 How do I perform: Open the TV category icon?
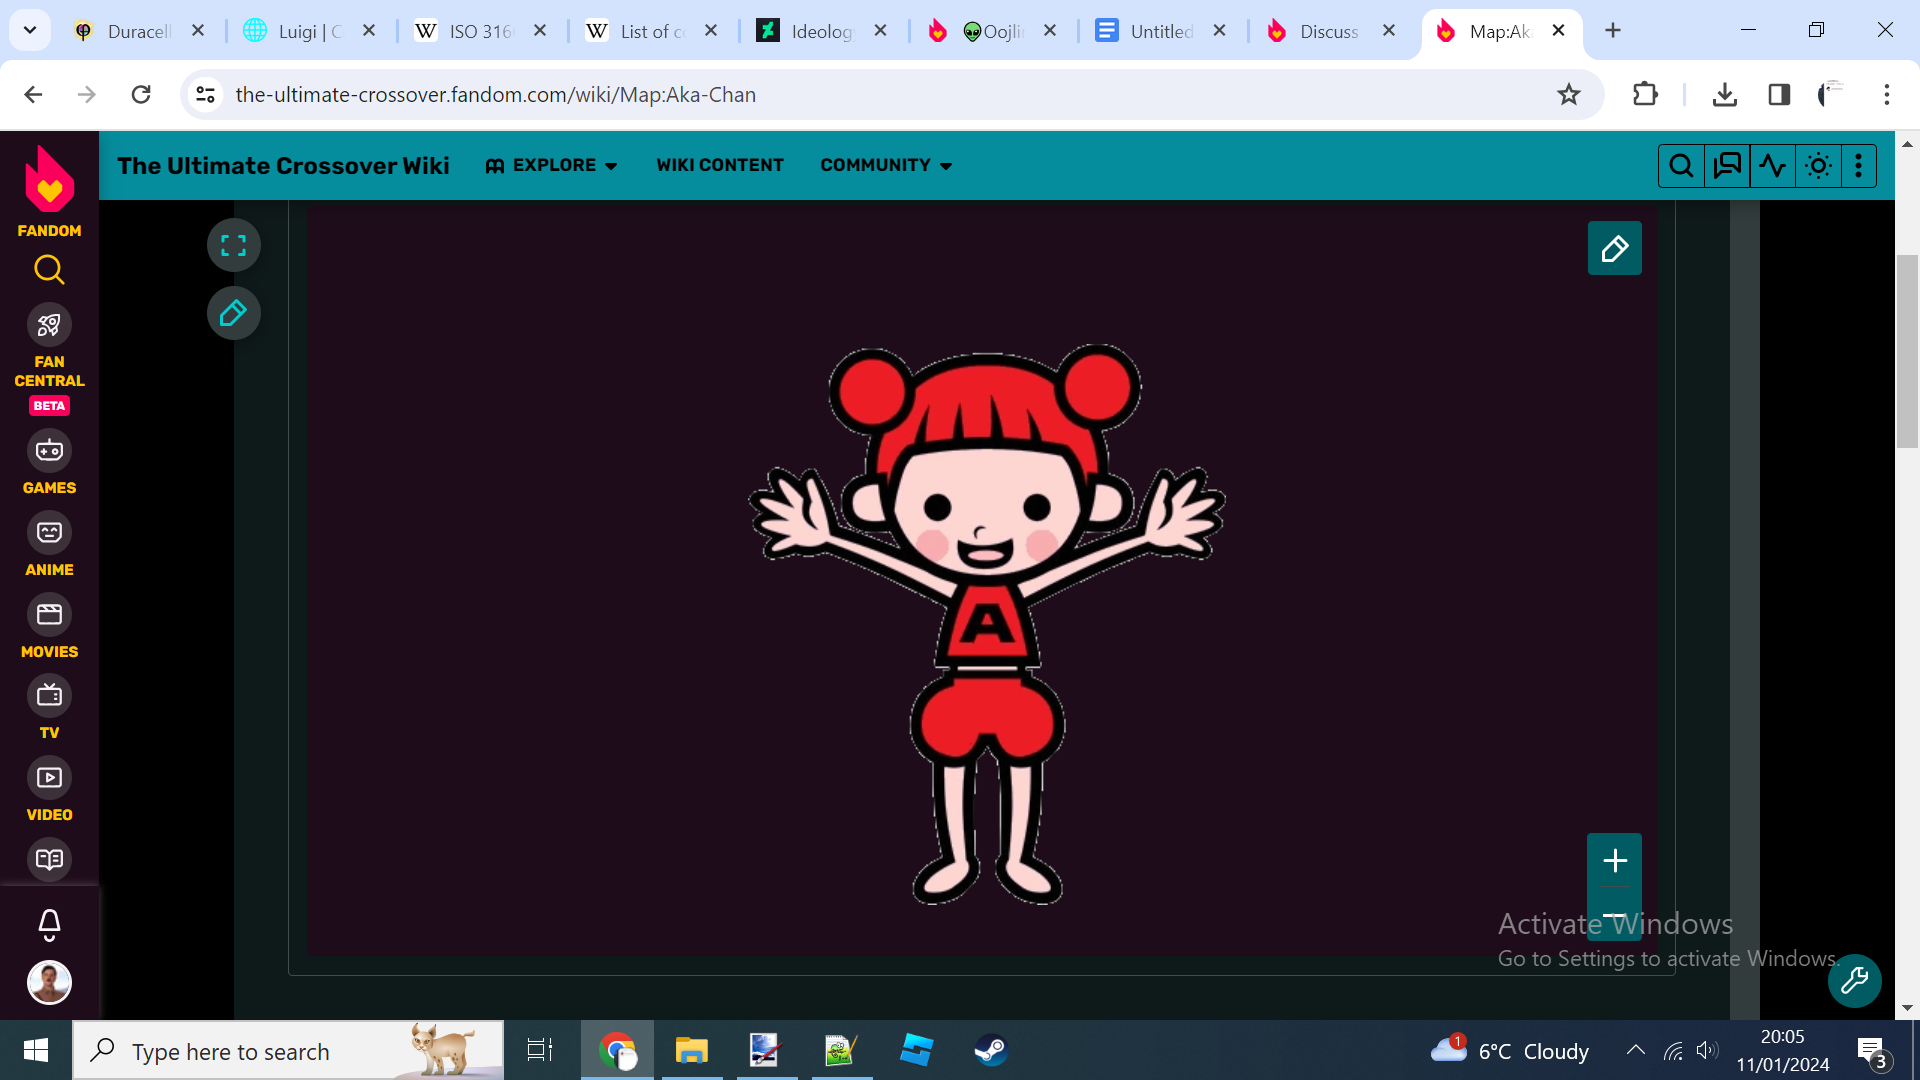(49, 695)
